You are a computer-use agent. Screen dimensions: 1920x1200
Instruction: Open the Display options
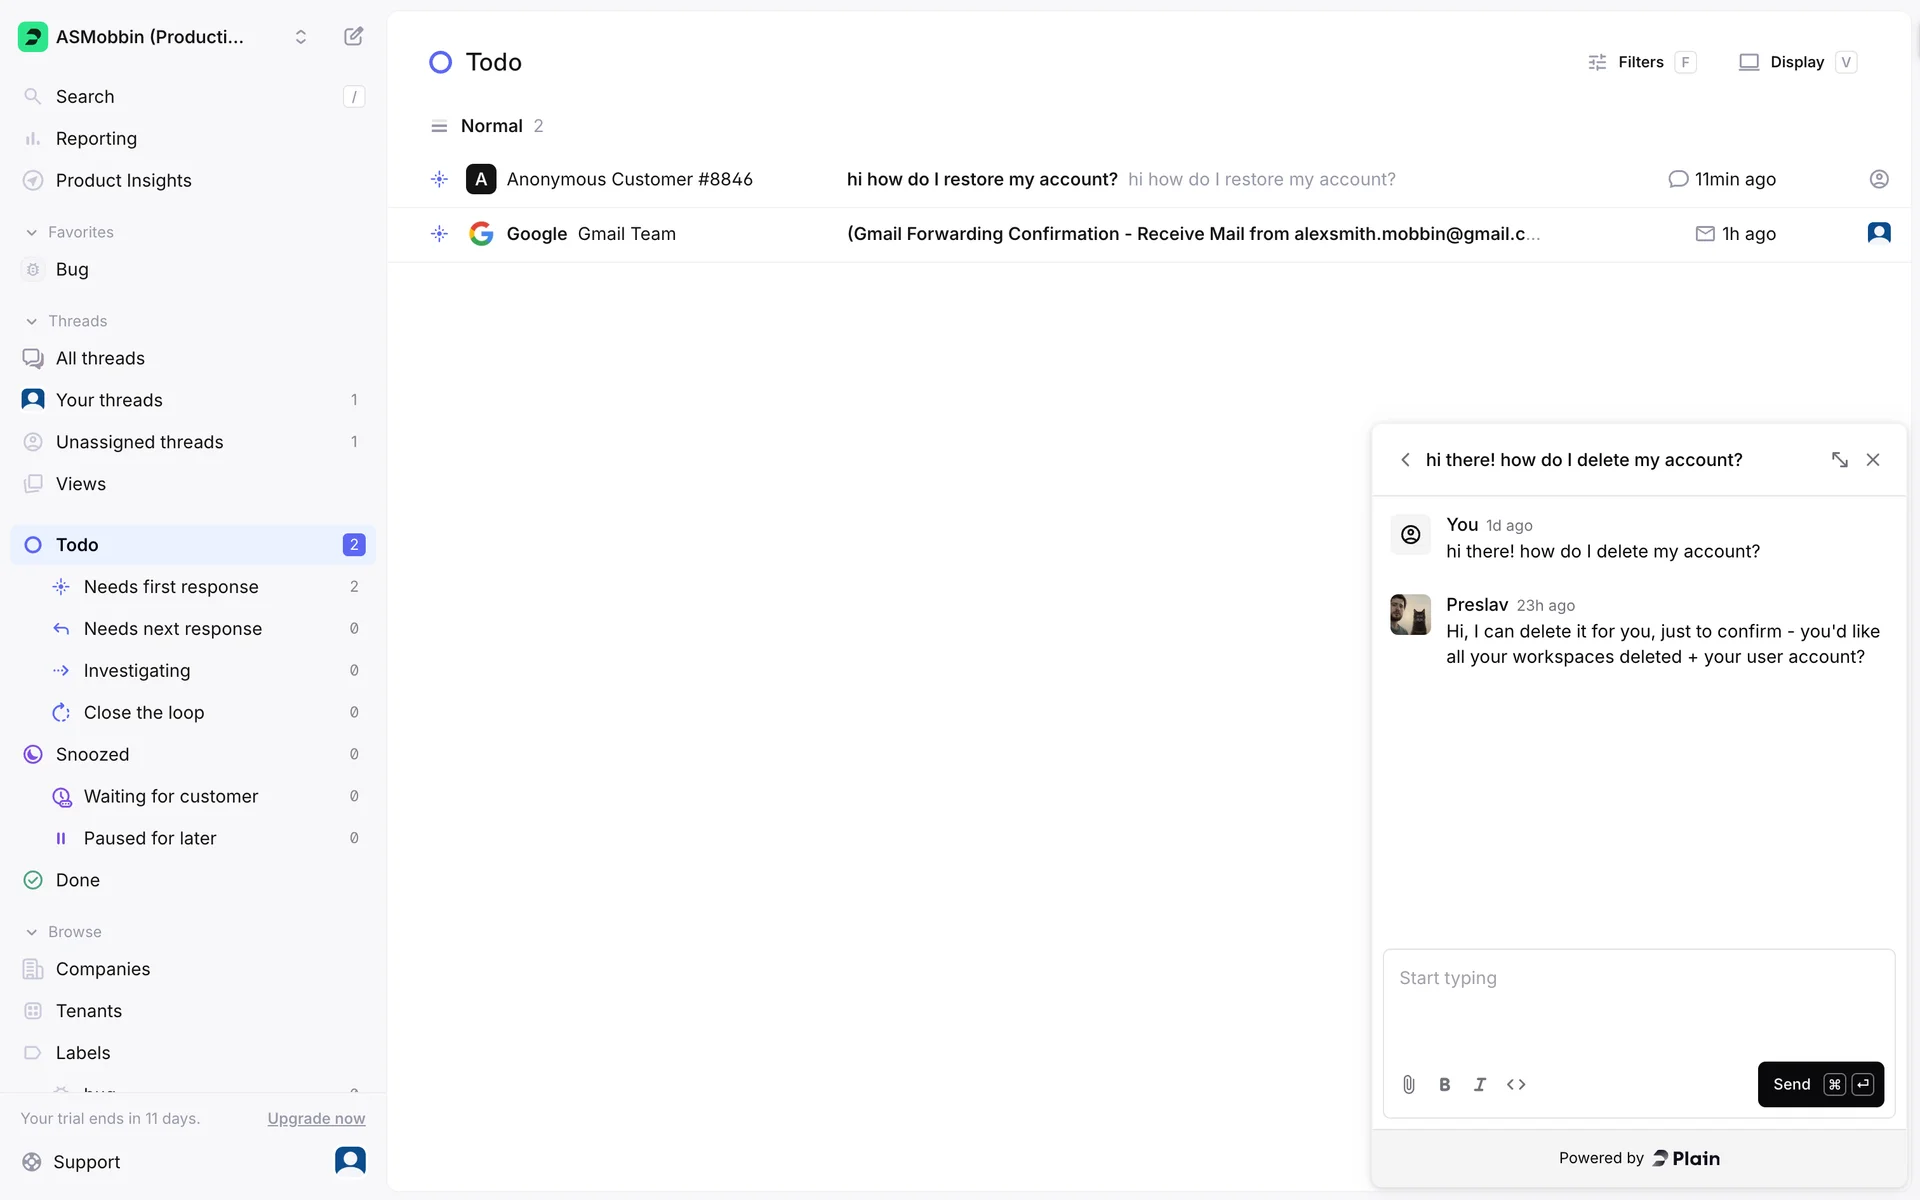pyautogui.click(x=1796, y=62)
